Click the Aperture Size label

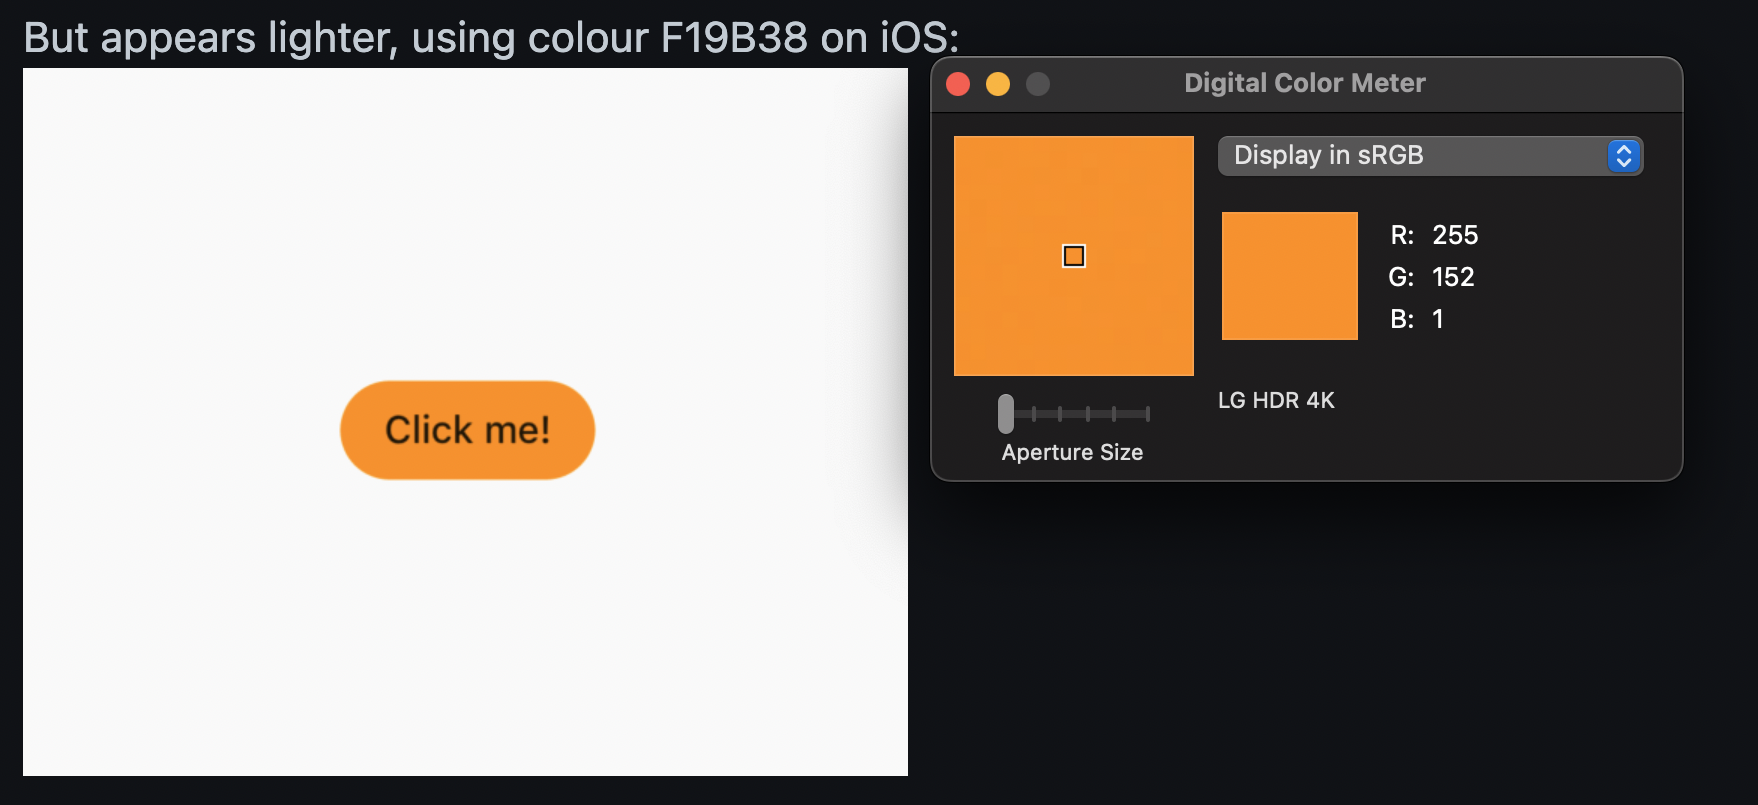tap(1072, 452)
